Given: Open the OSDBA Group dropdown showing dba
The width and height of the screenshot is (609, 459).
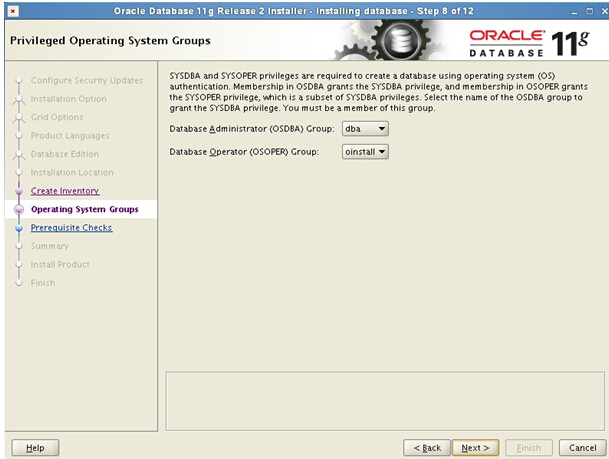Looking at the screenshot, I should pos(364,129).
